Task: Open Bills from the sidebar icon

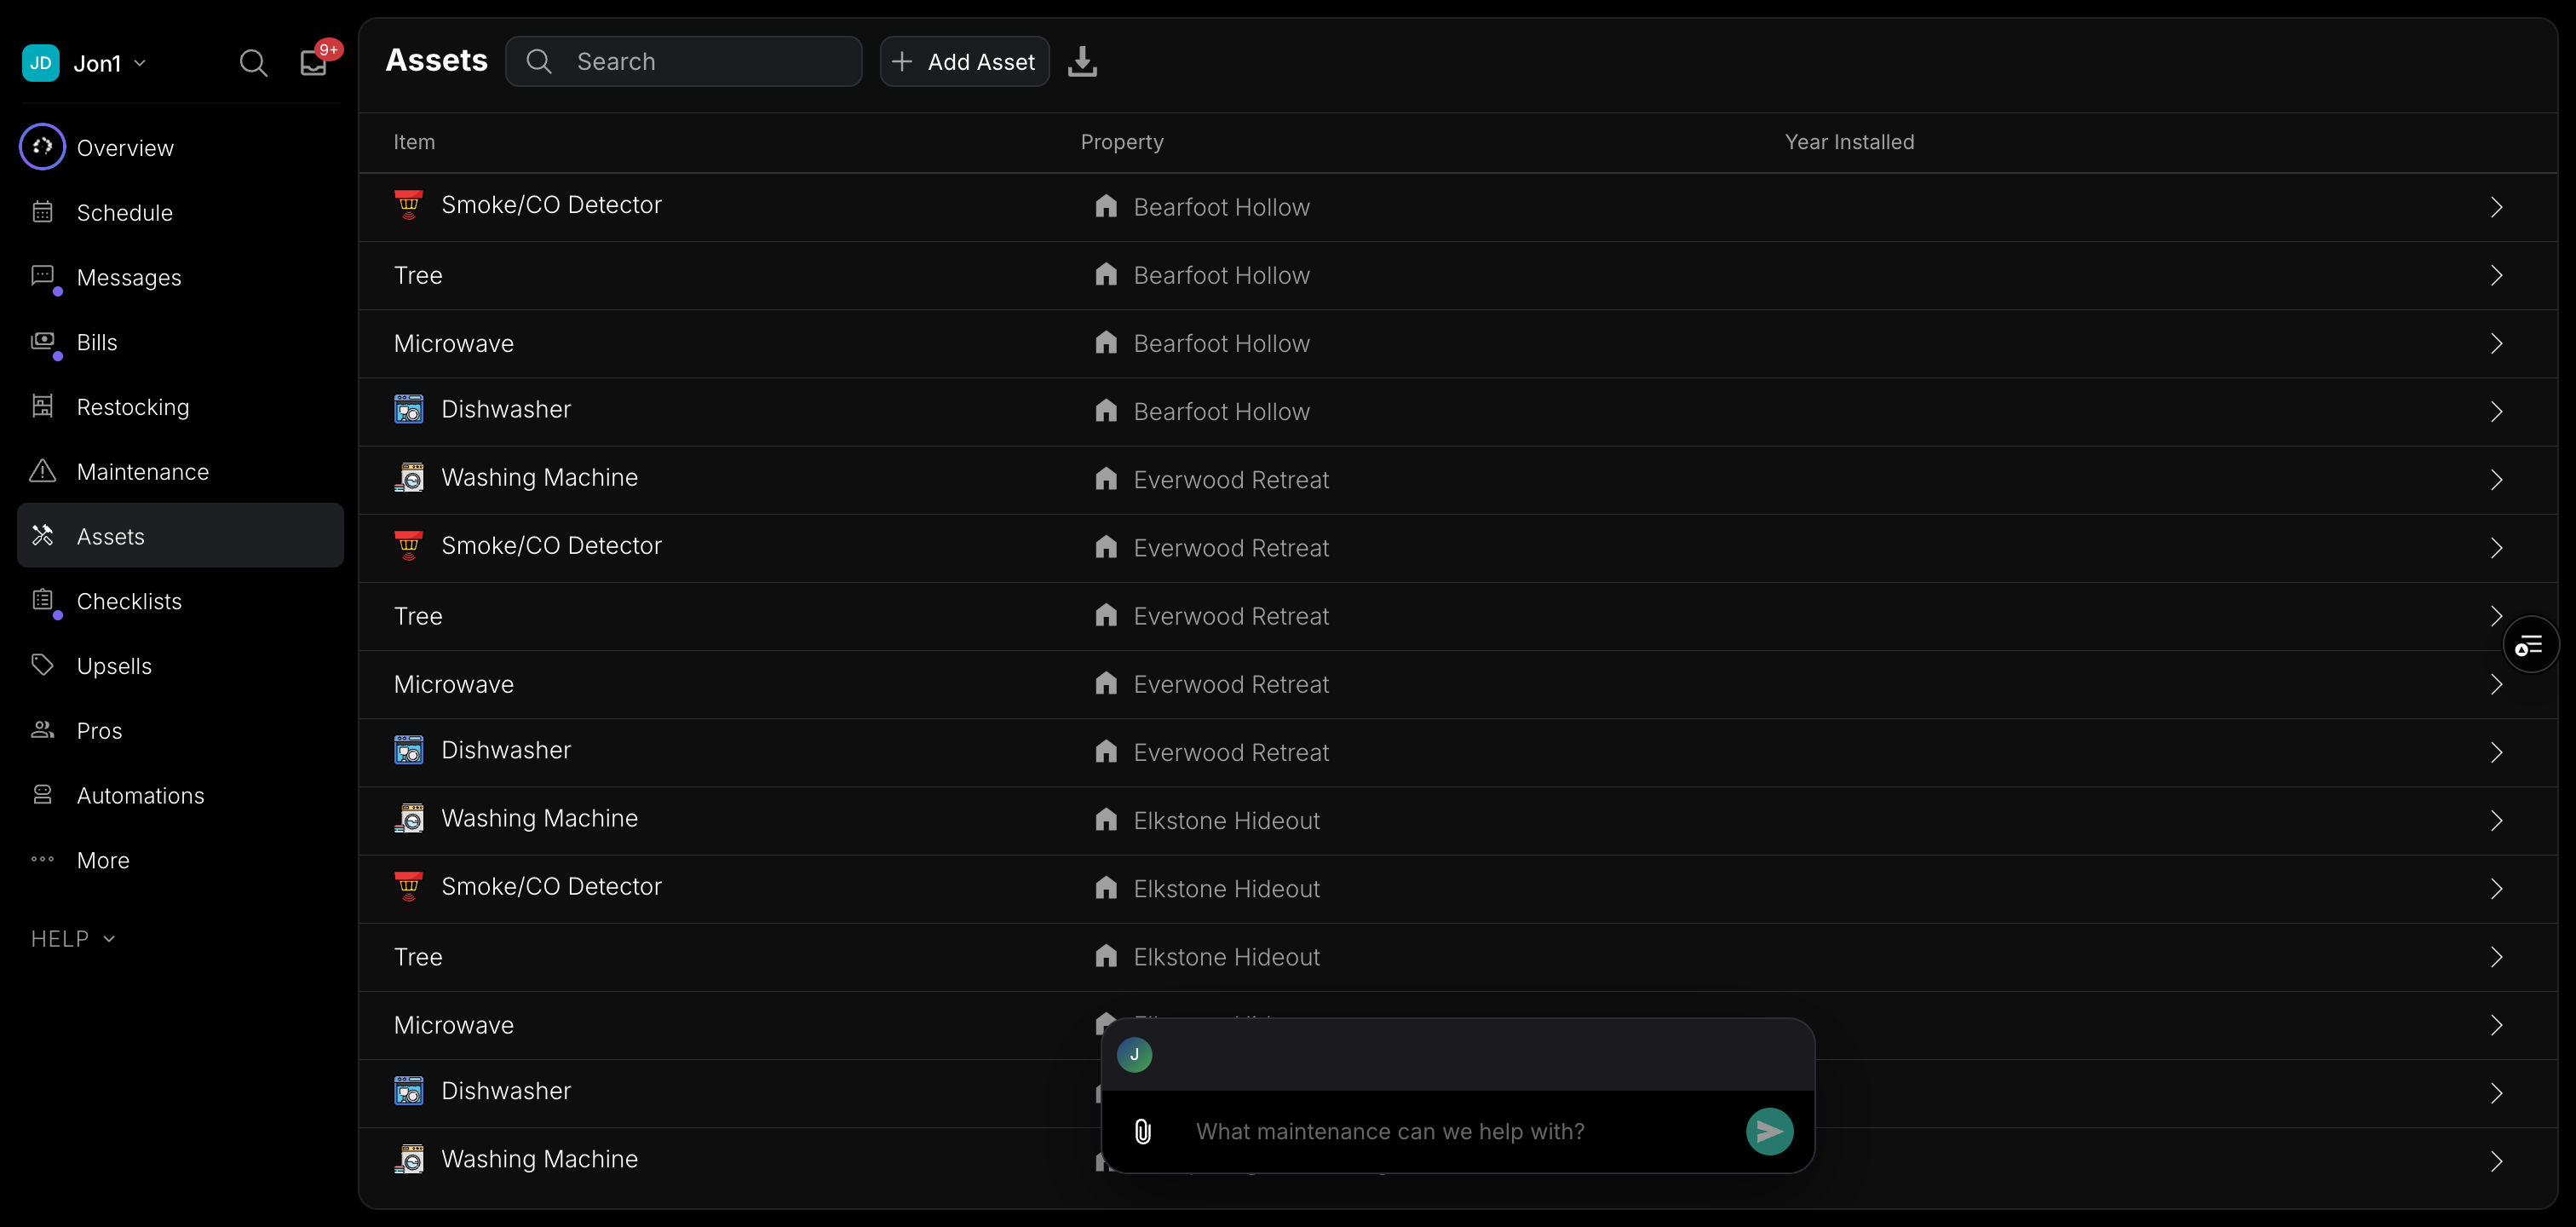Action: (42, 342)
